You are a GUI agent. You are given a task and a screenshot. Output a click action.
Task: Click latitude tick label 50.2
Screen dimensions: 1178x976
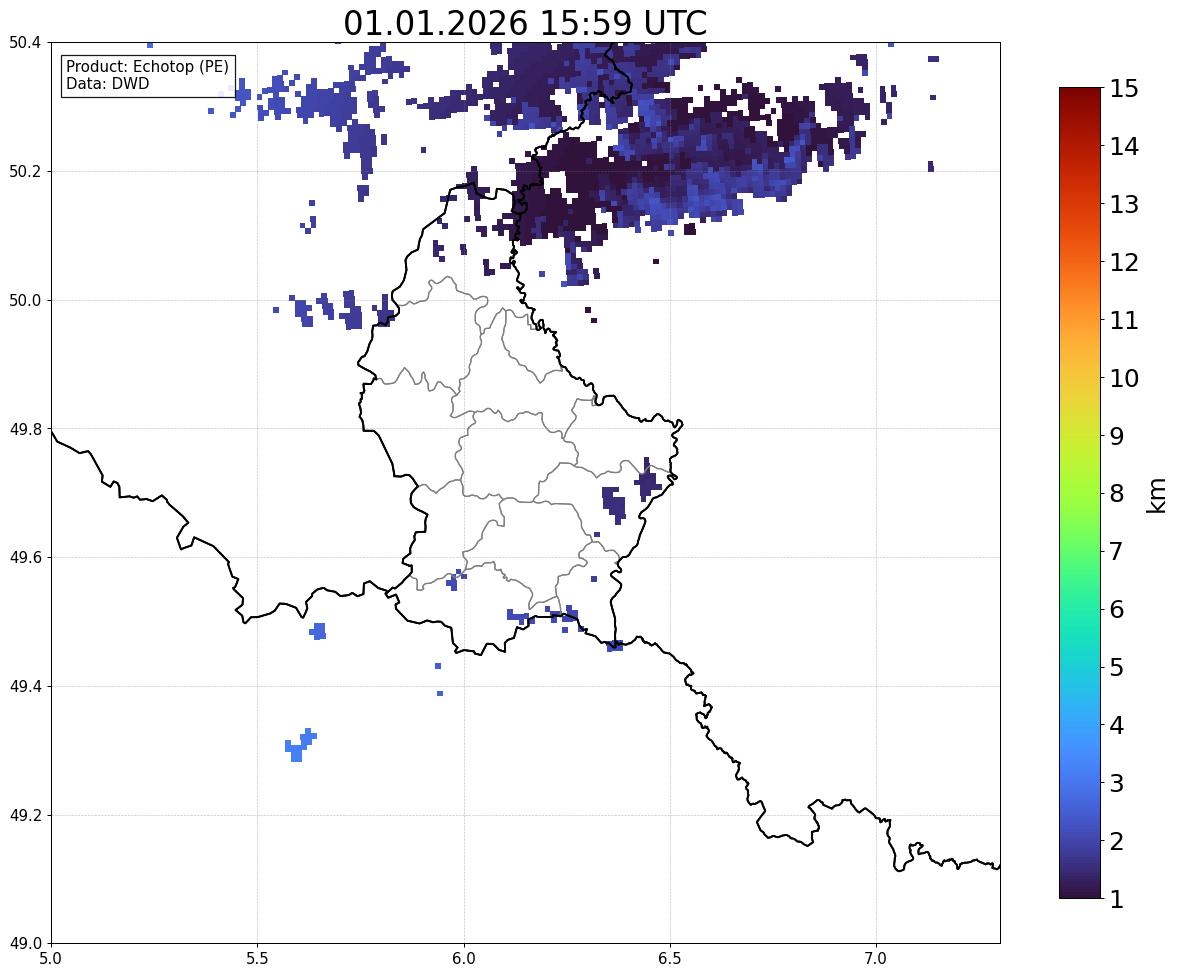click(24, 171)
